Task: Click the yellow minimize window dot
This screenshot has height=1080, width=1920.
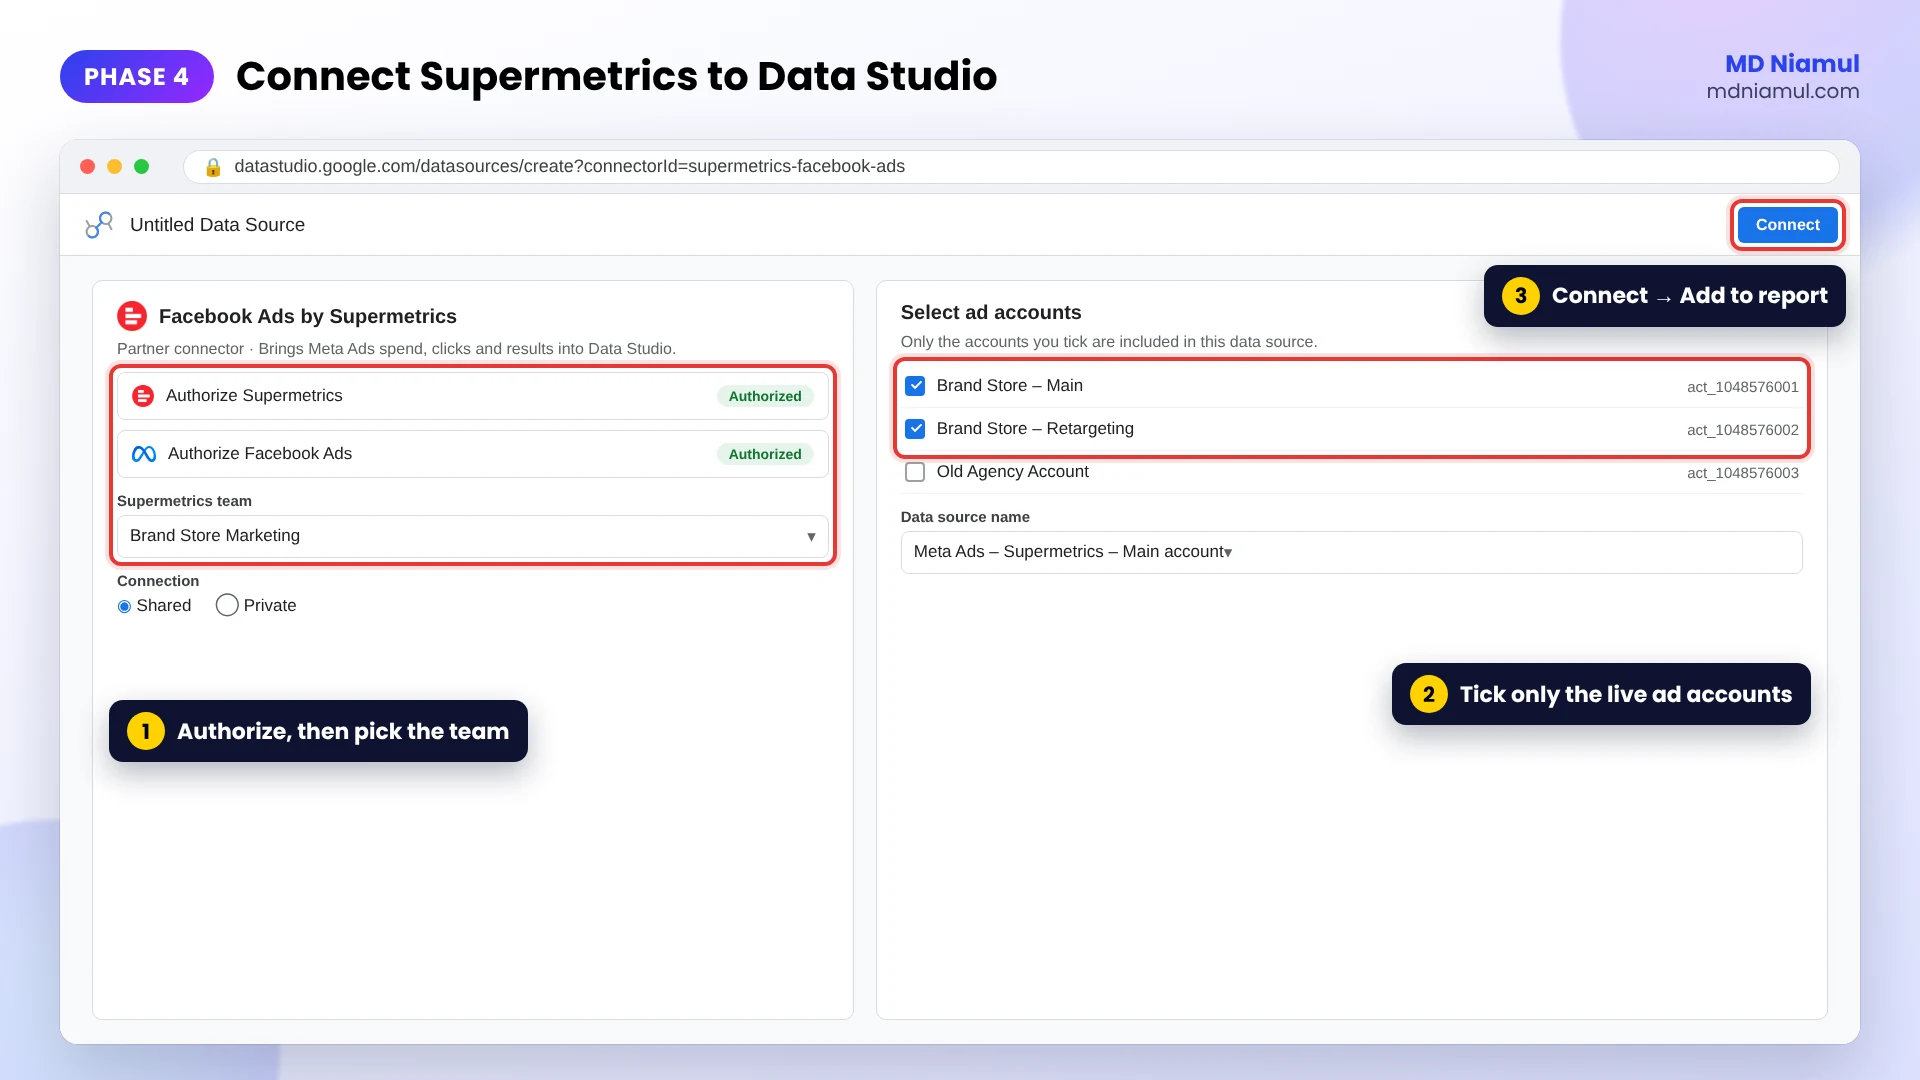Action: click(x=115, y=167)
